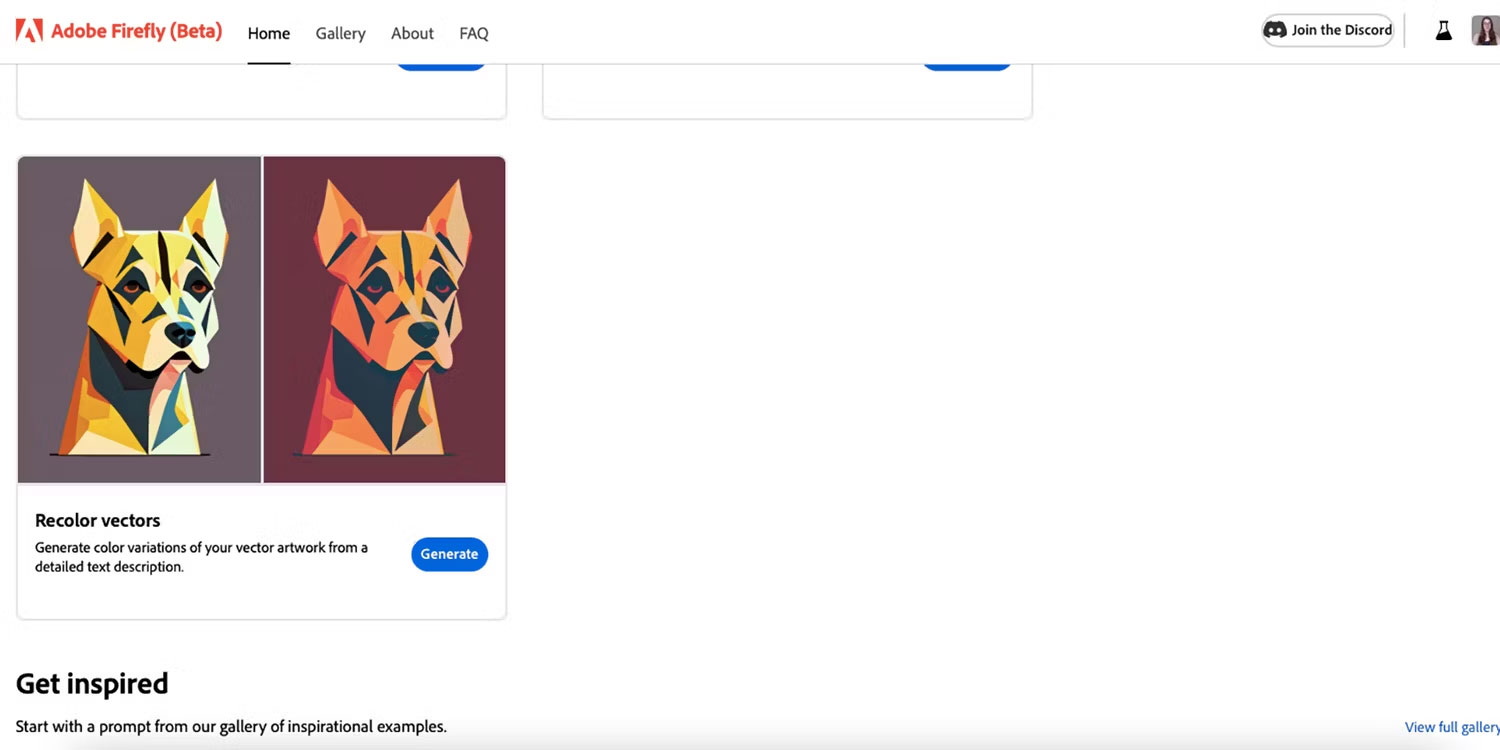Click the yellow dog vector thumbnail
The width and height of the screenshot is (1500, 750).
pyautogui.click(x=139, y=319)
